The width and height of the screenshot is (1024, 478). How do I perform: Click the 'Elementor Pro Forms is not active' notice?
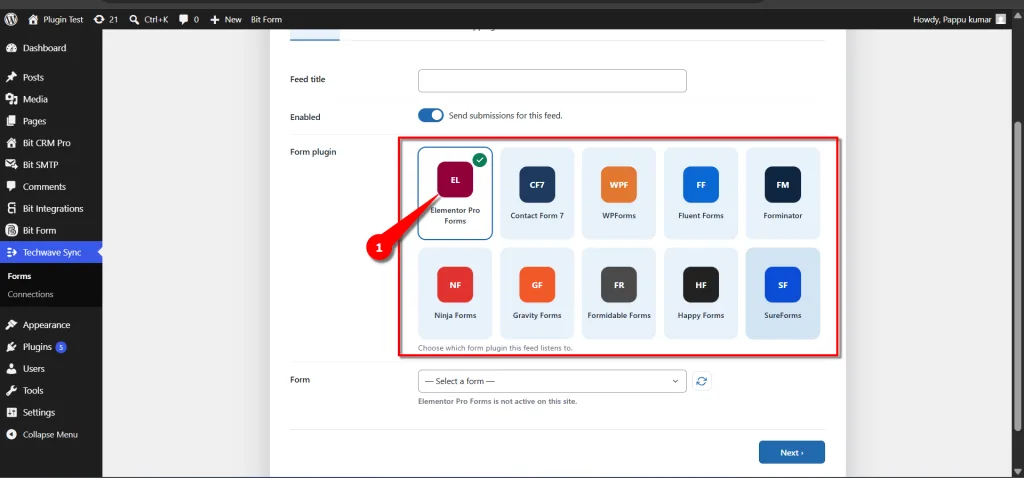pyautogui.click(x=498, y=402)
